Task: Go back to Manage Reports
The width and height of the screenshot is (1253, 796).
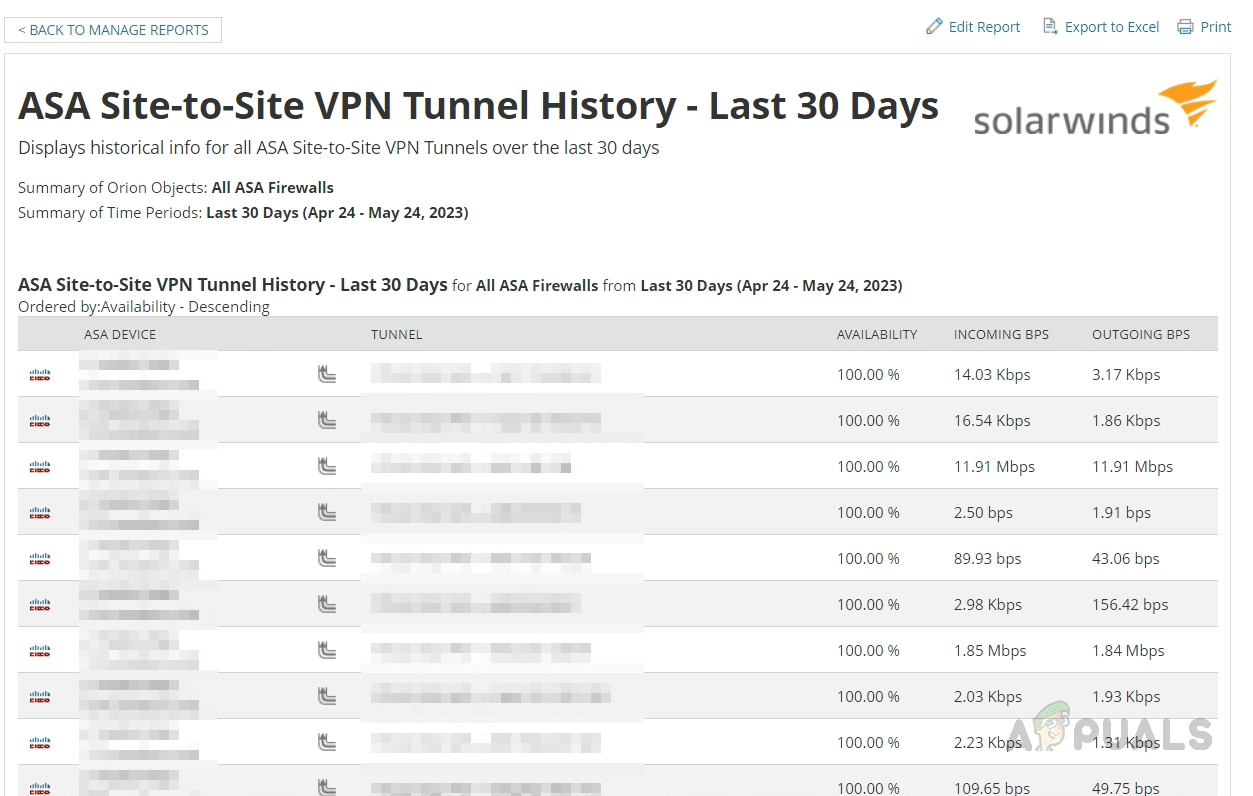Action: [x=113, y=30]
